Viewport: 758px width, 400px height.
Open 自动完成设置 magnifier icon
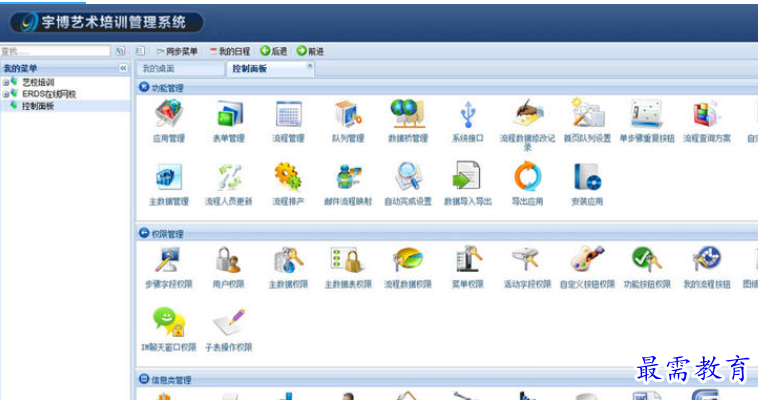408,177
